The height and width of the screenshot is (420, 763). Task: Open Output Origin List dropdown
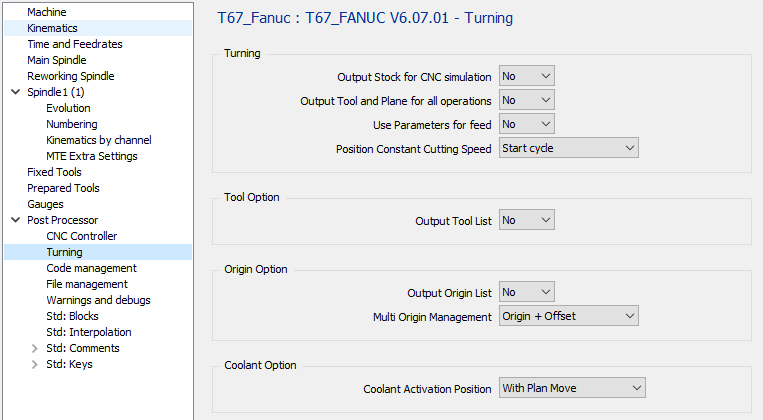526,292
